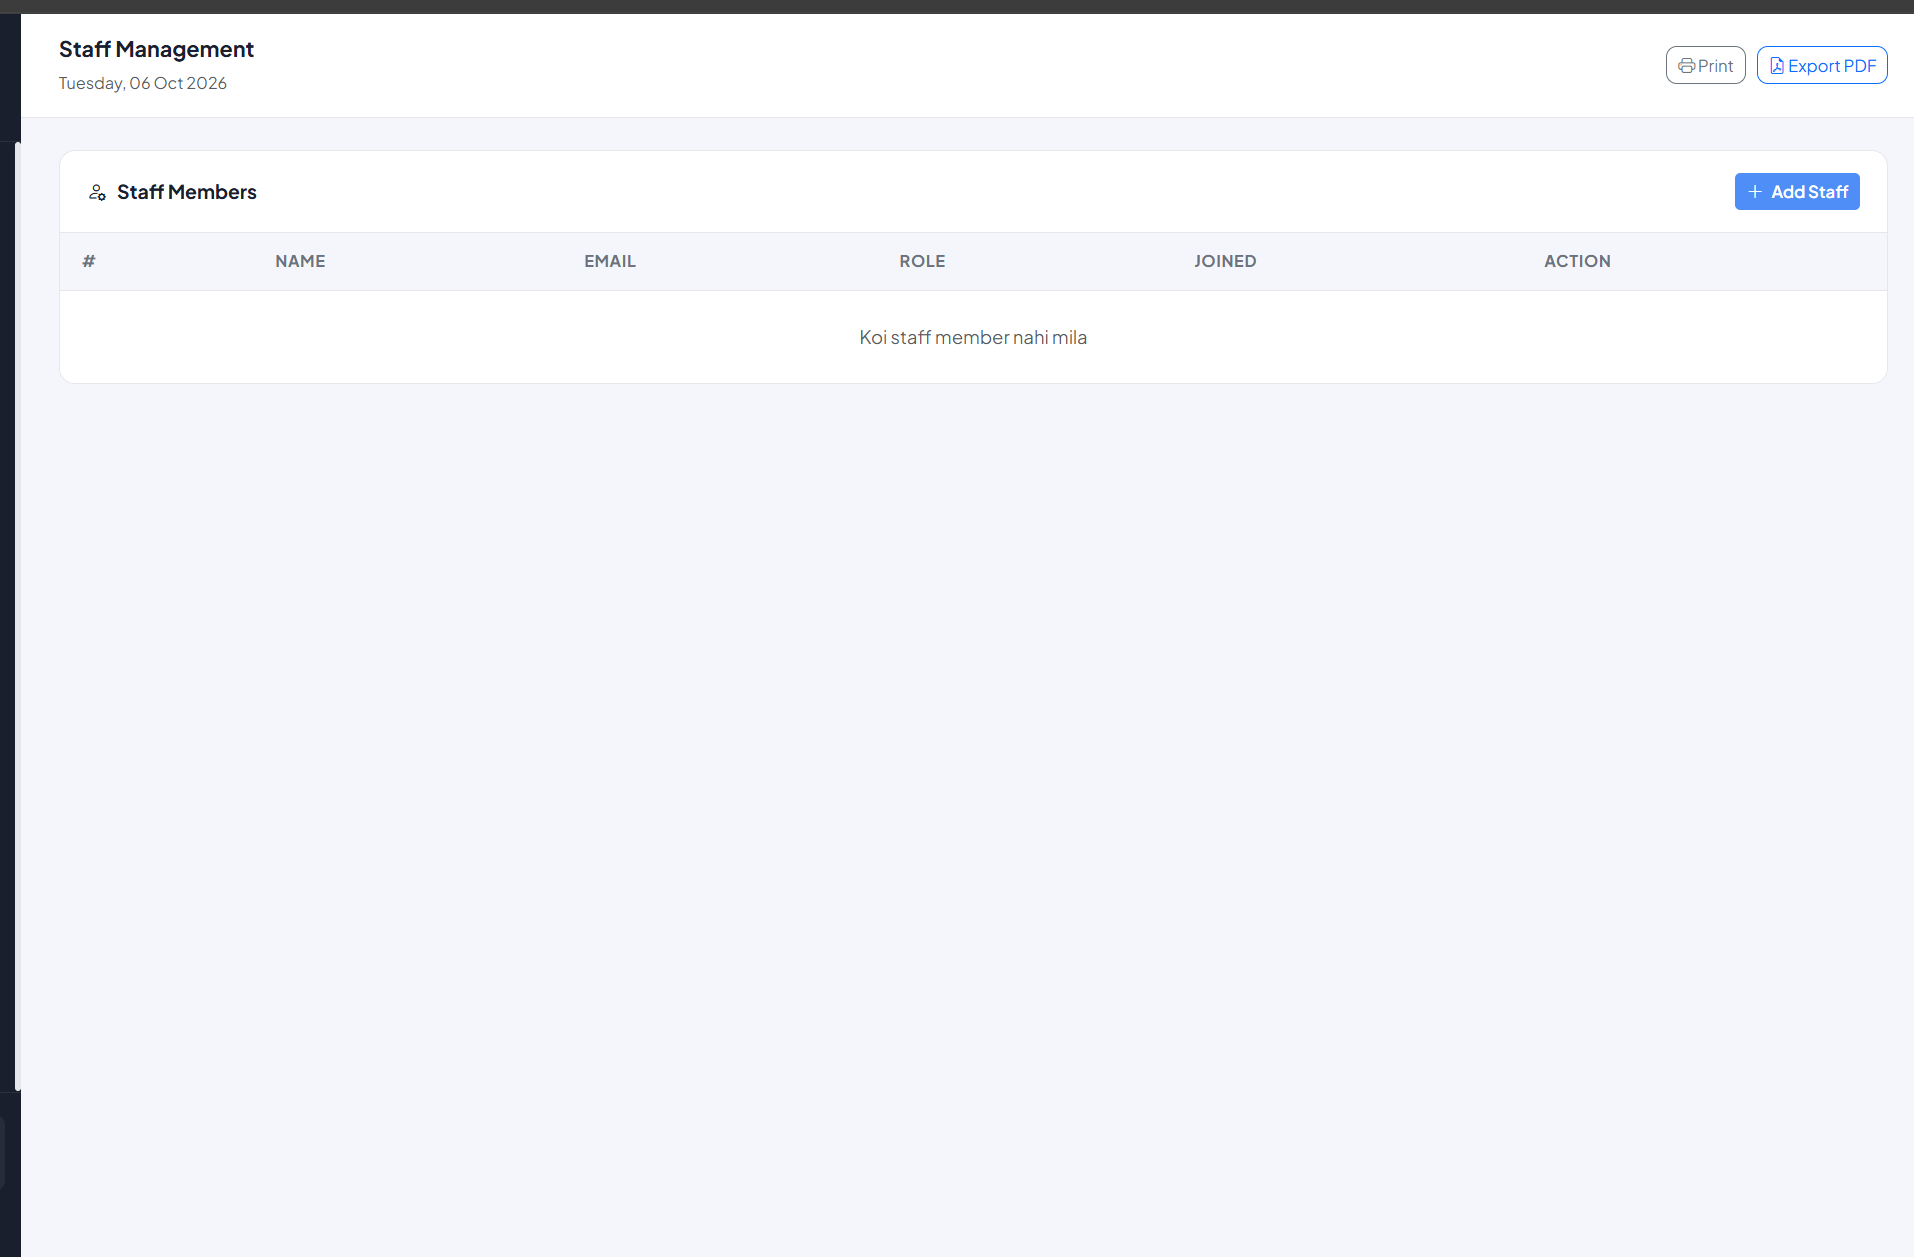Click the JOINED column header
The image size is (1914, 1257).
click(1225, 261)
